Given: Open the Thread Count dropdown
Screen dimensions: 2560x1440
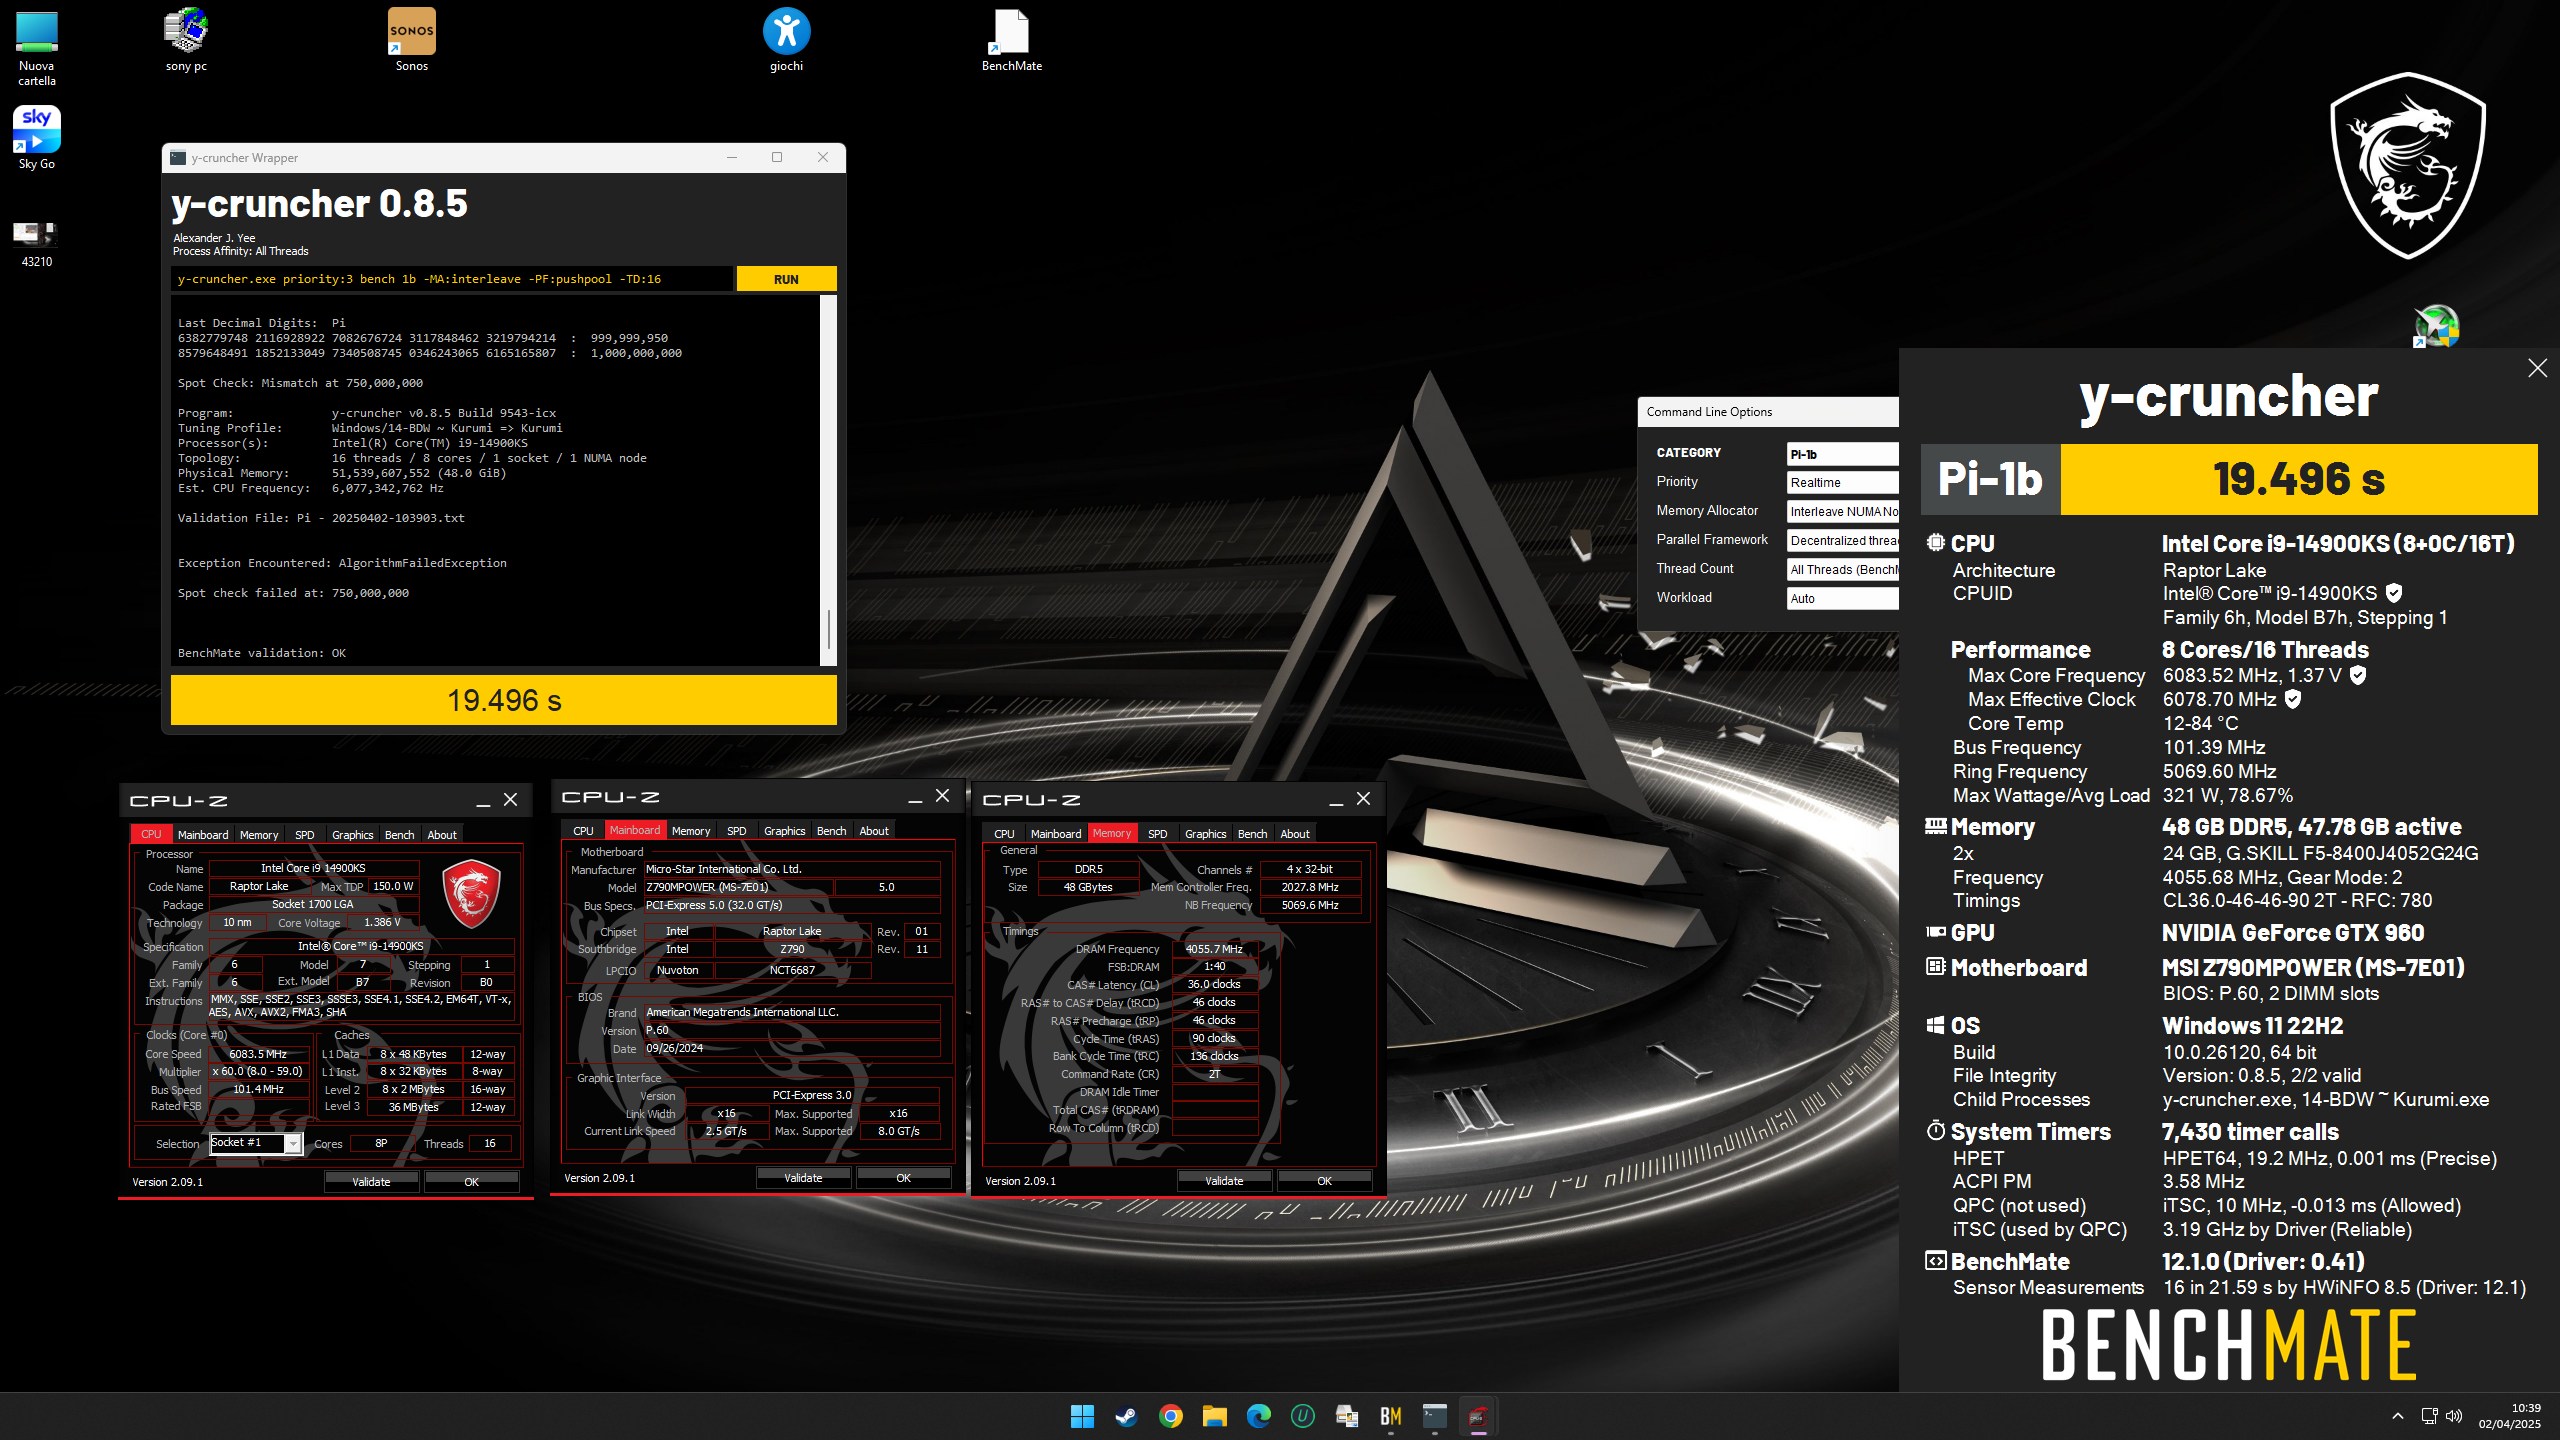Looking at the screenshot, I should point(1842,570).
